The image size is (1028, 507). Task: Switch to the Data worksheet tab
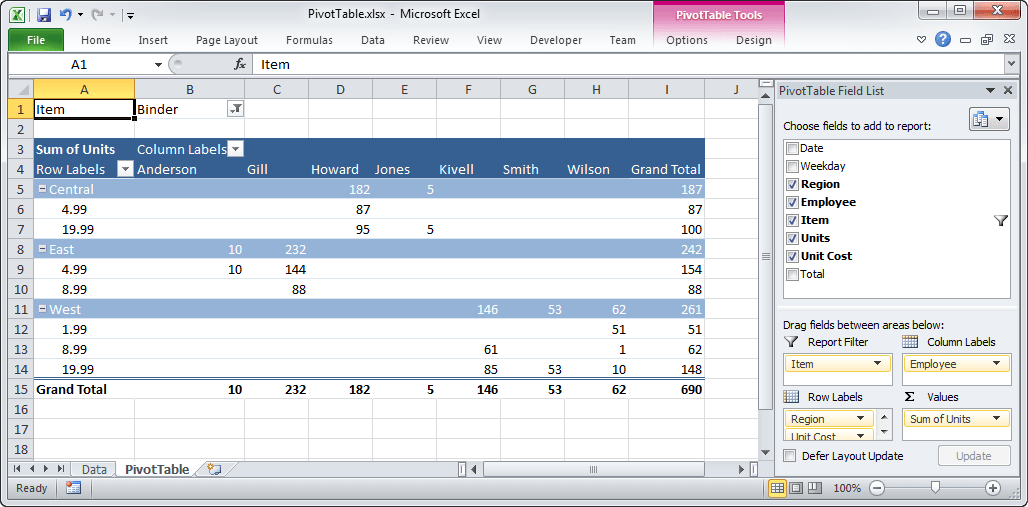pyautogui.click(x=94, y=469)
